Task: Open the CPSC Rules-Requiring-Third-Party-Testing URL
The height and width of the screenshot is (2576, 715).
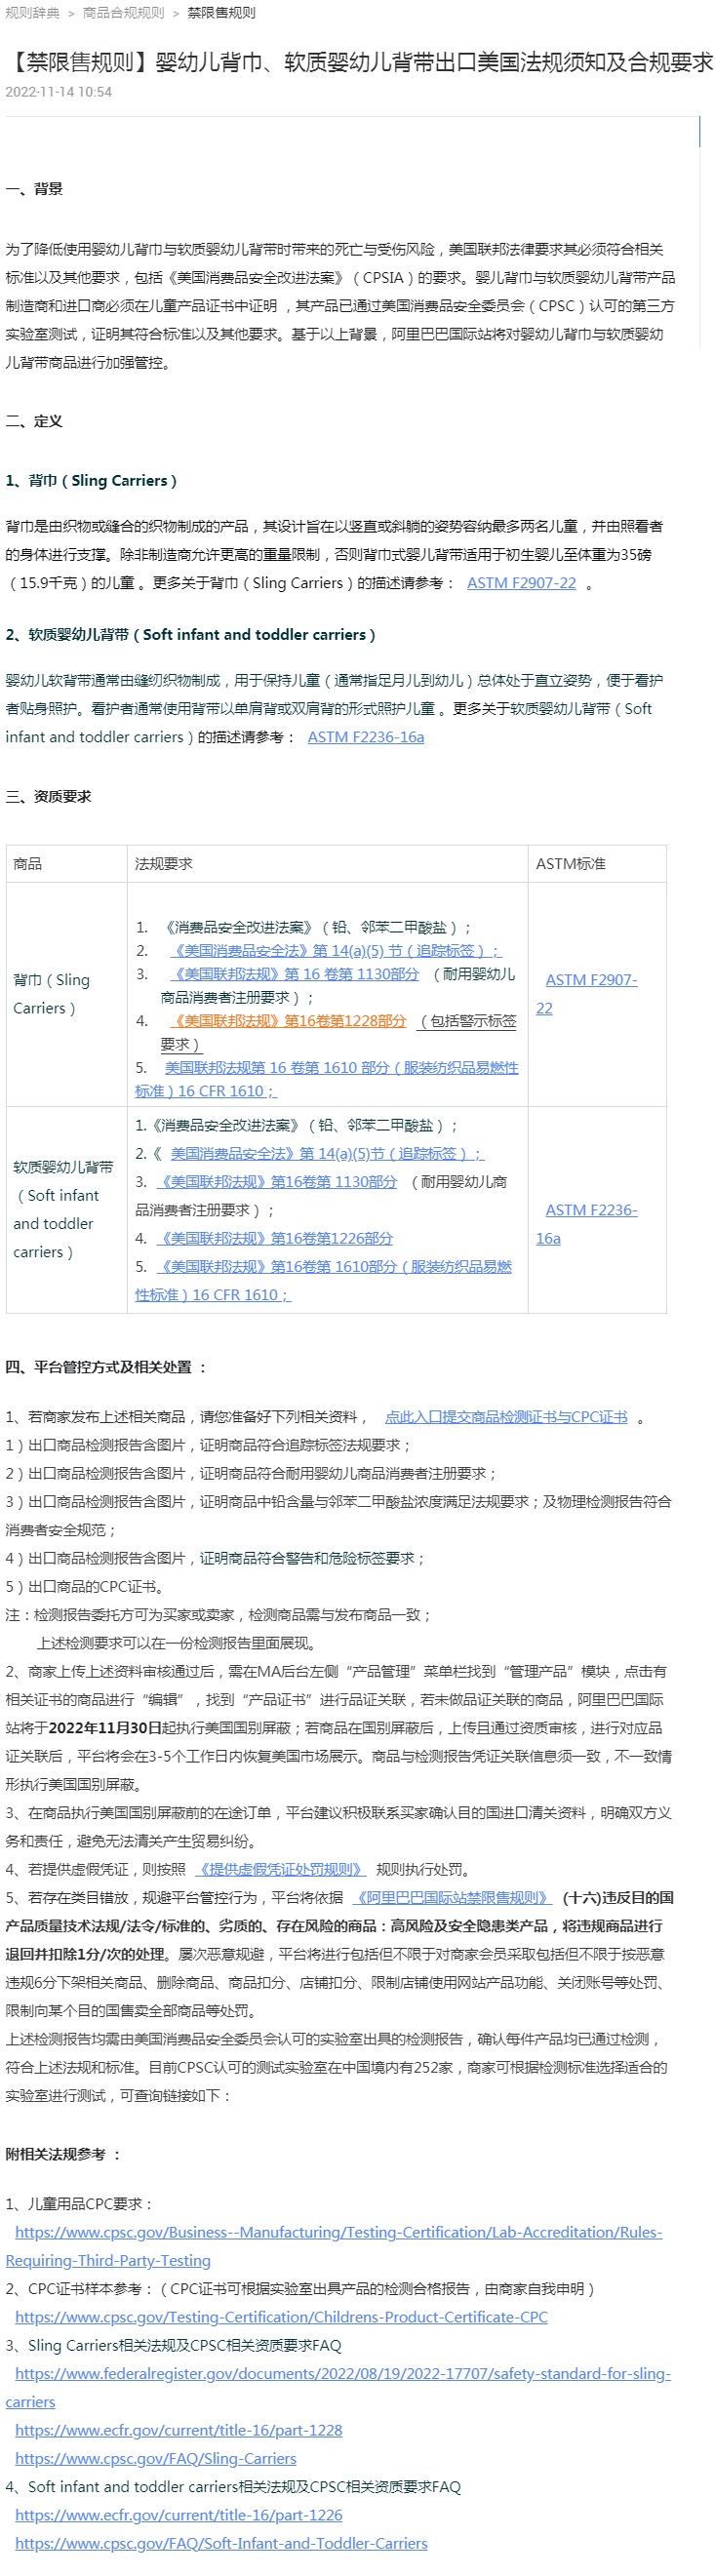Action: pyautogui.click(x=338, y=2232)
